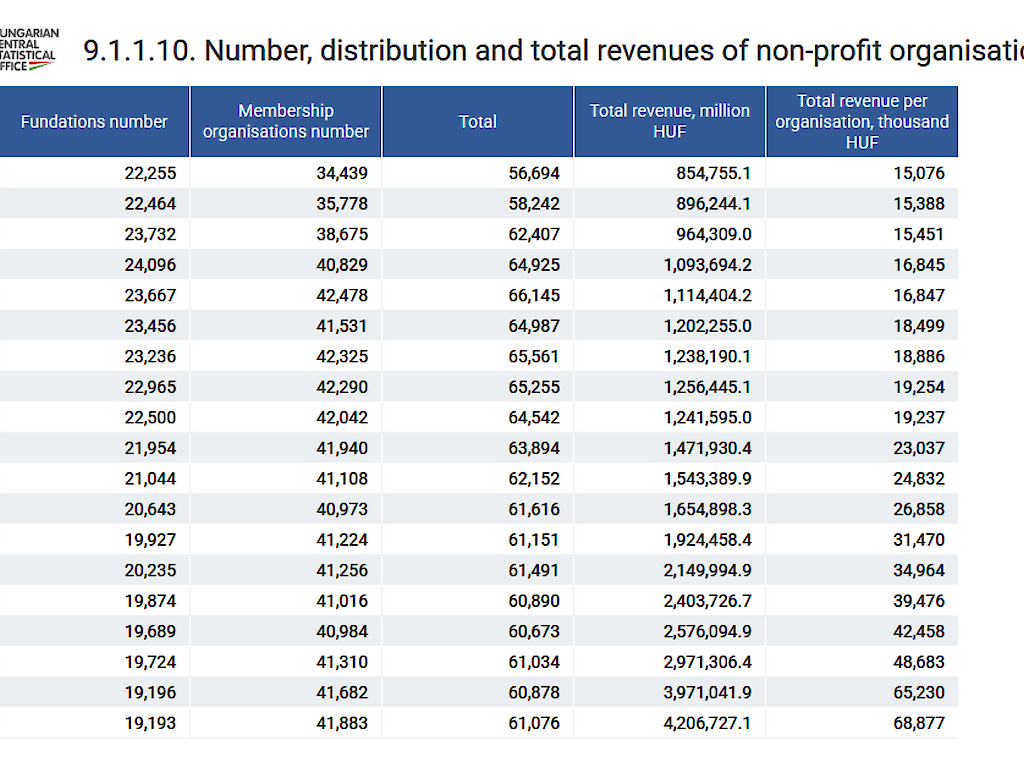Select the membership cell with 42,478
The width and height of the screenshot is (1024, 768).
pos(342,296)
